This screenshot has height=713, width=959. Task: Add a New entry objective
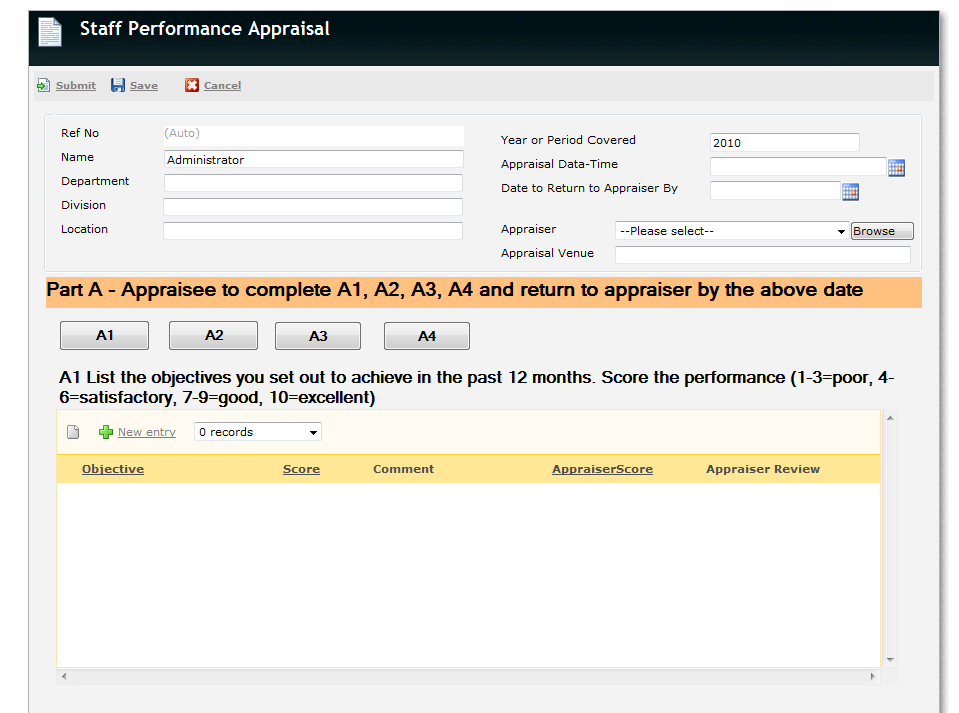tap(147, 432)
